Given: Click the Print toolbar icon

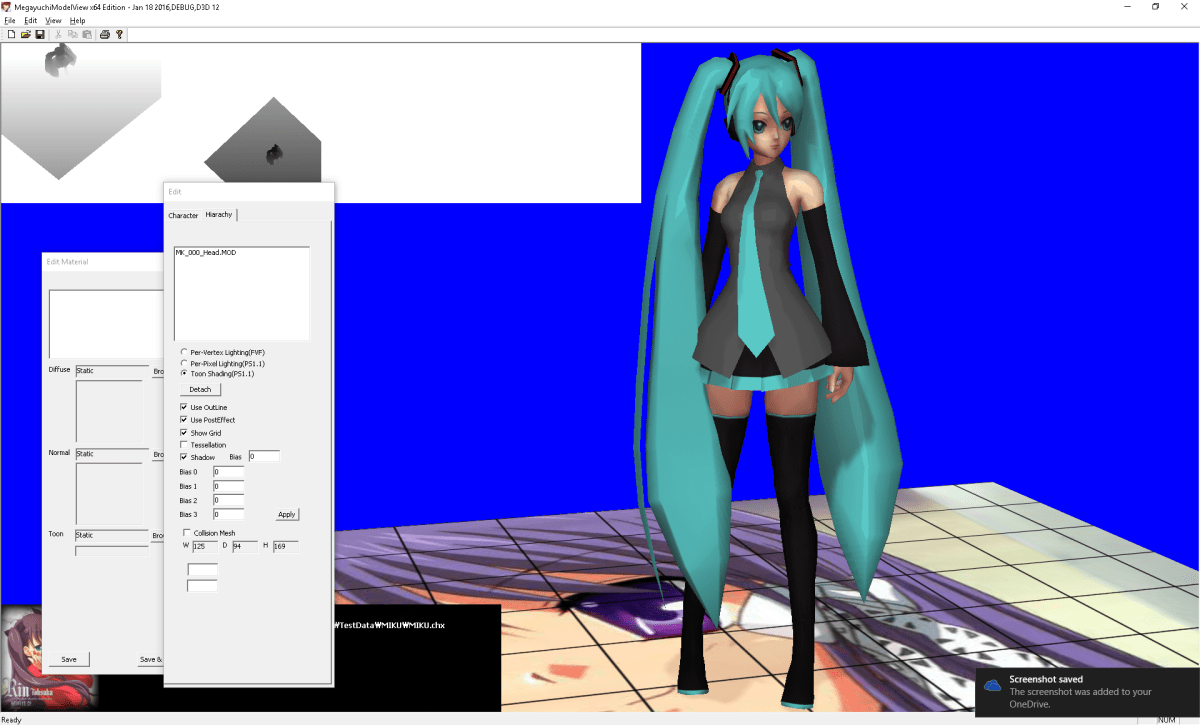Looking at the screenshot, I should 105,33.
